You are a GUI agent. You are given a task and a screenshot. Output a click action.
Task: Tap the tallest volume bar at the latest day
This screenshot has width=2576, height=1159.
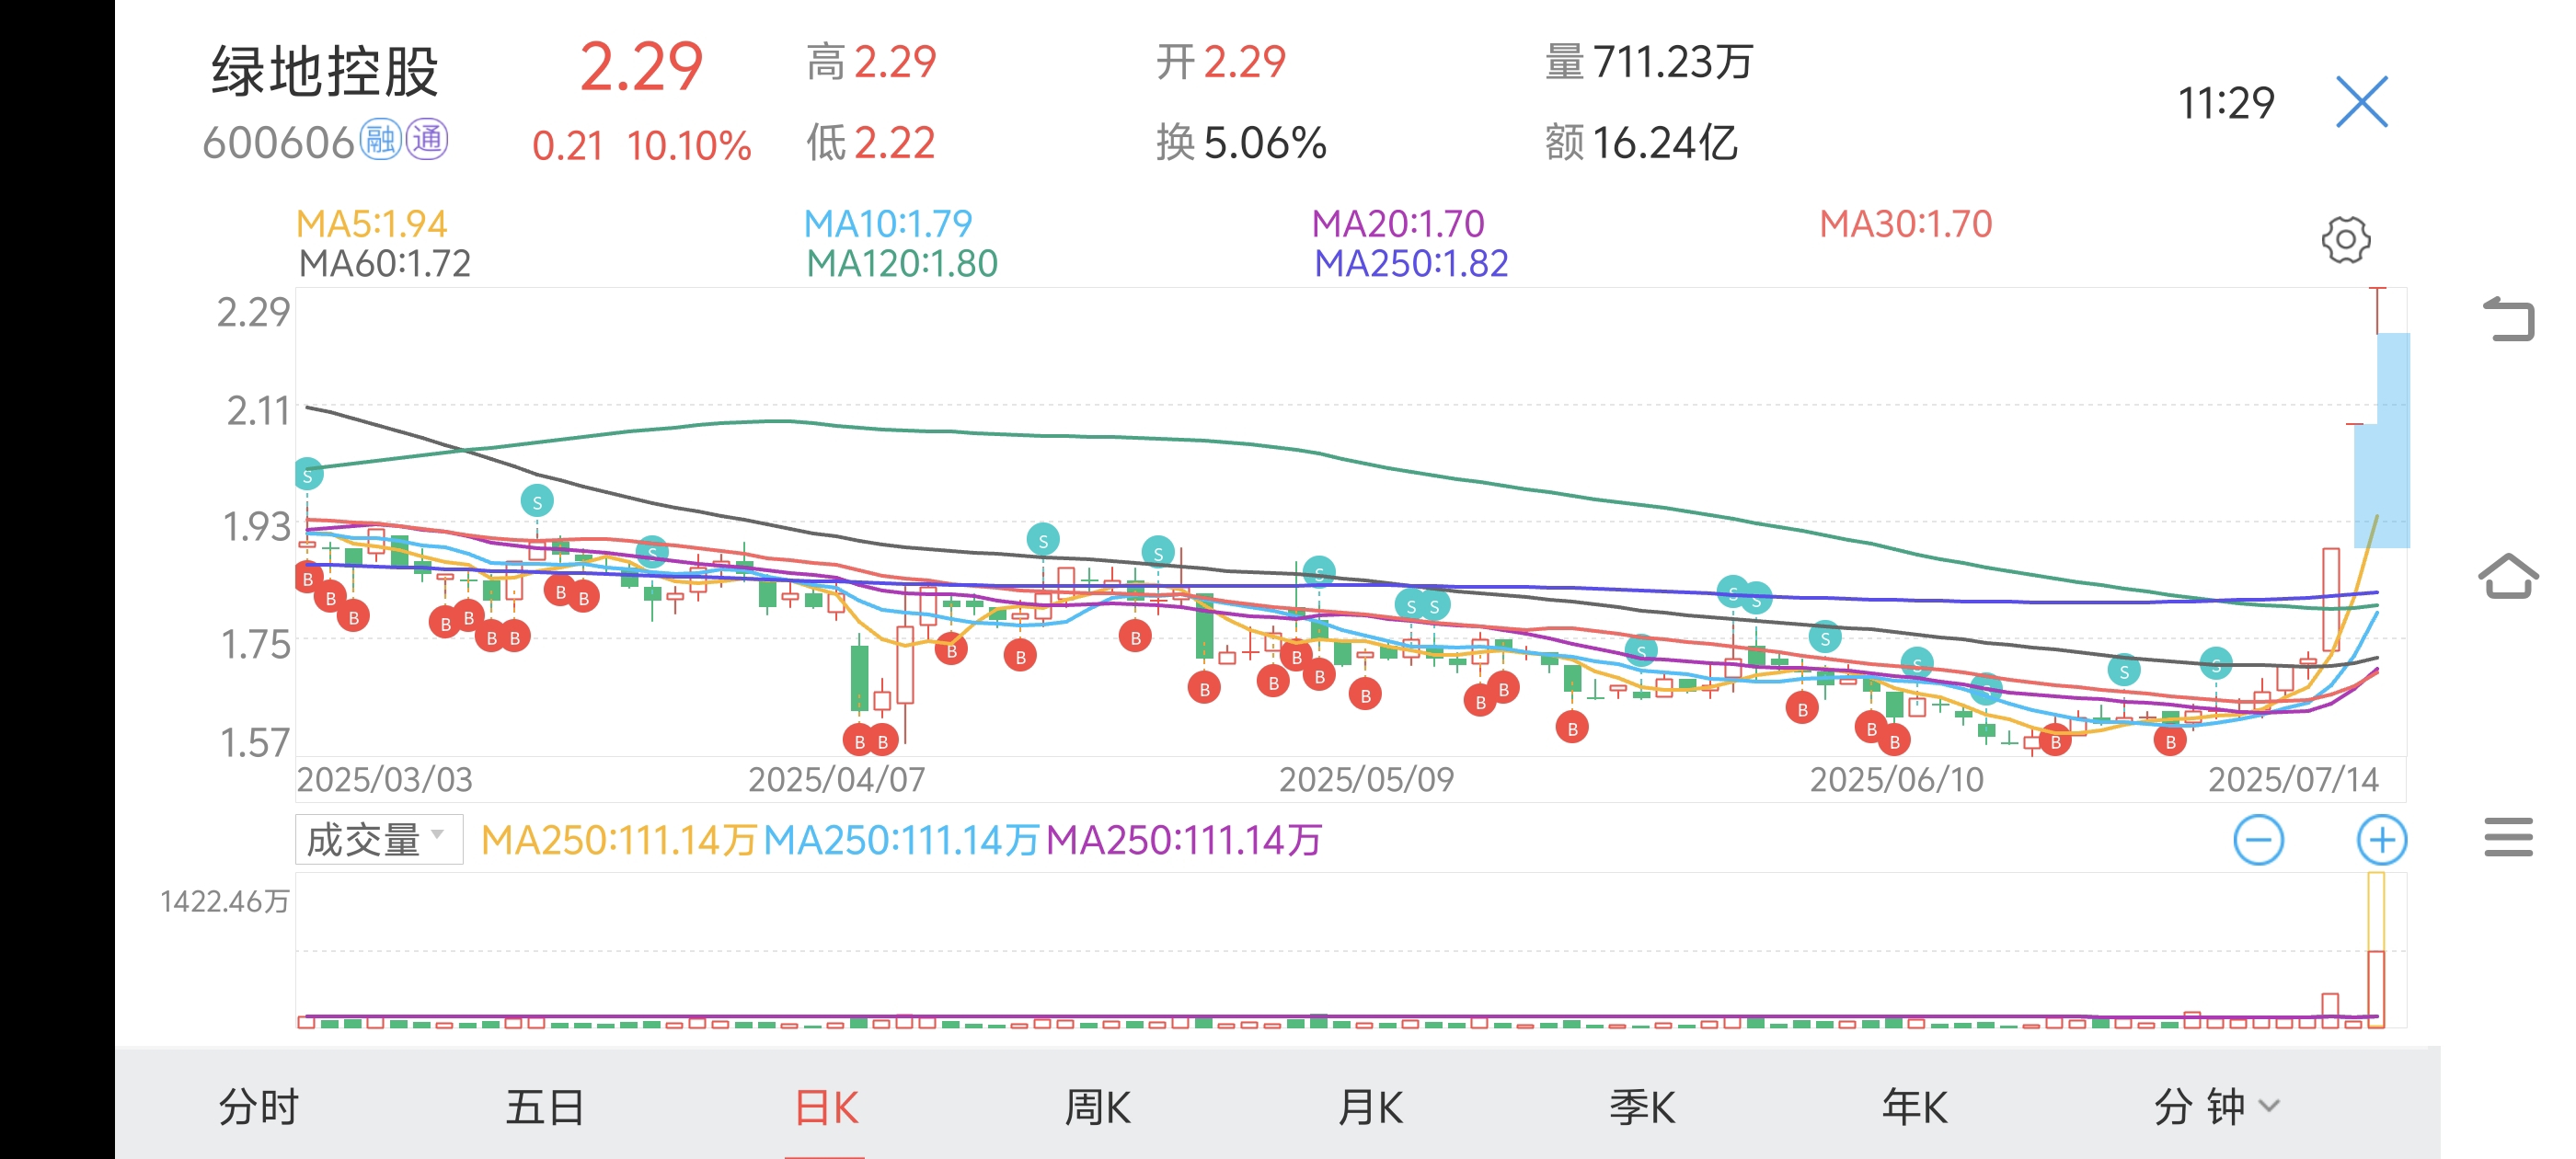pos(2376,950)
